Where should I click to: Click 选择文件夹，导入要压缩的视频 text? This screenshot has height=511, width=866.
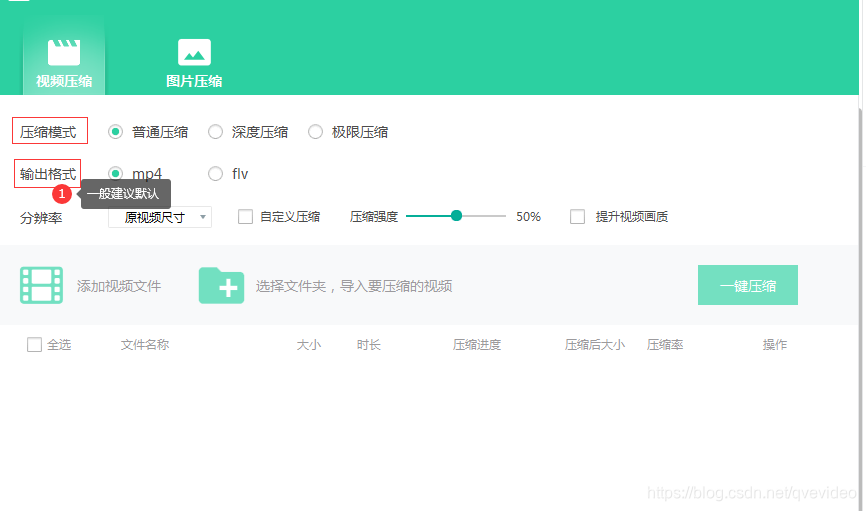pyautogui.click(x=354, y=286)
